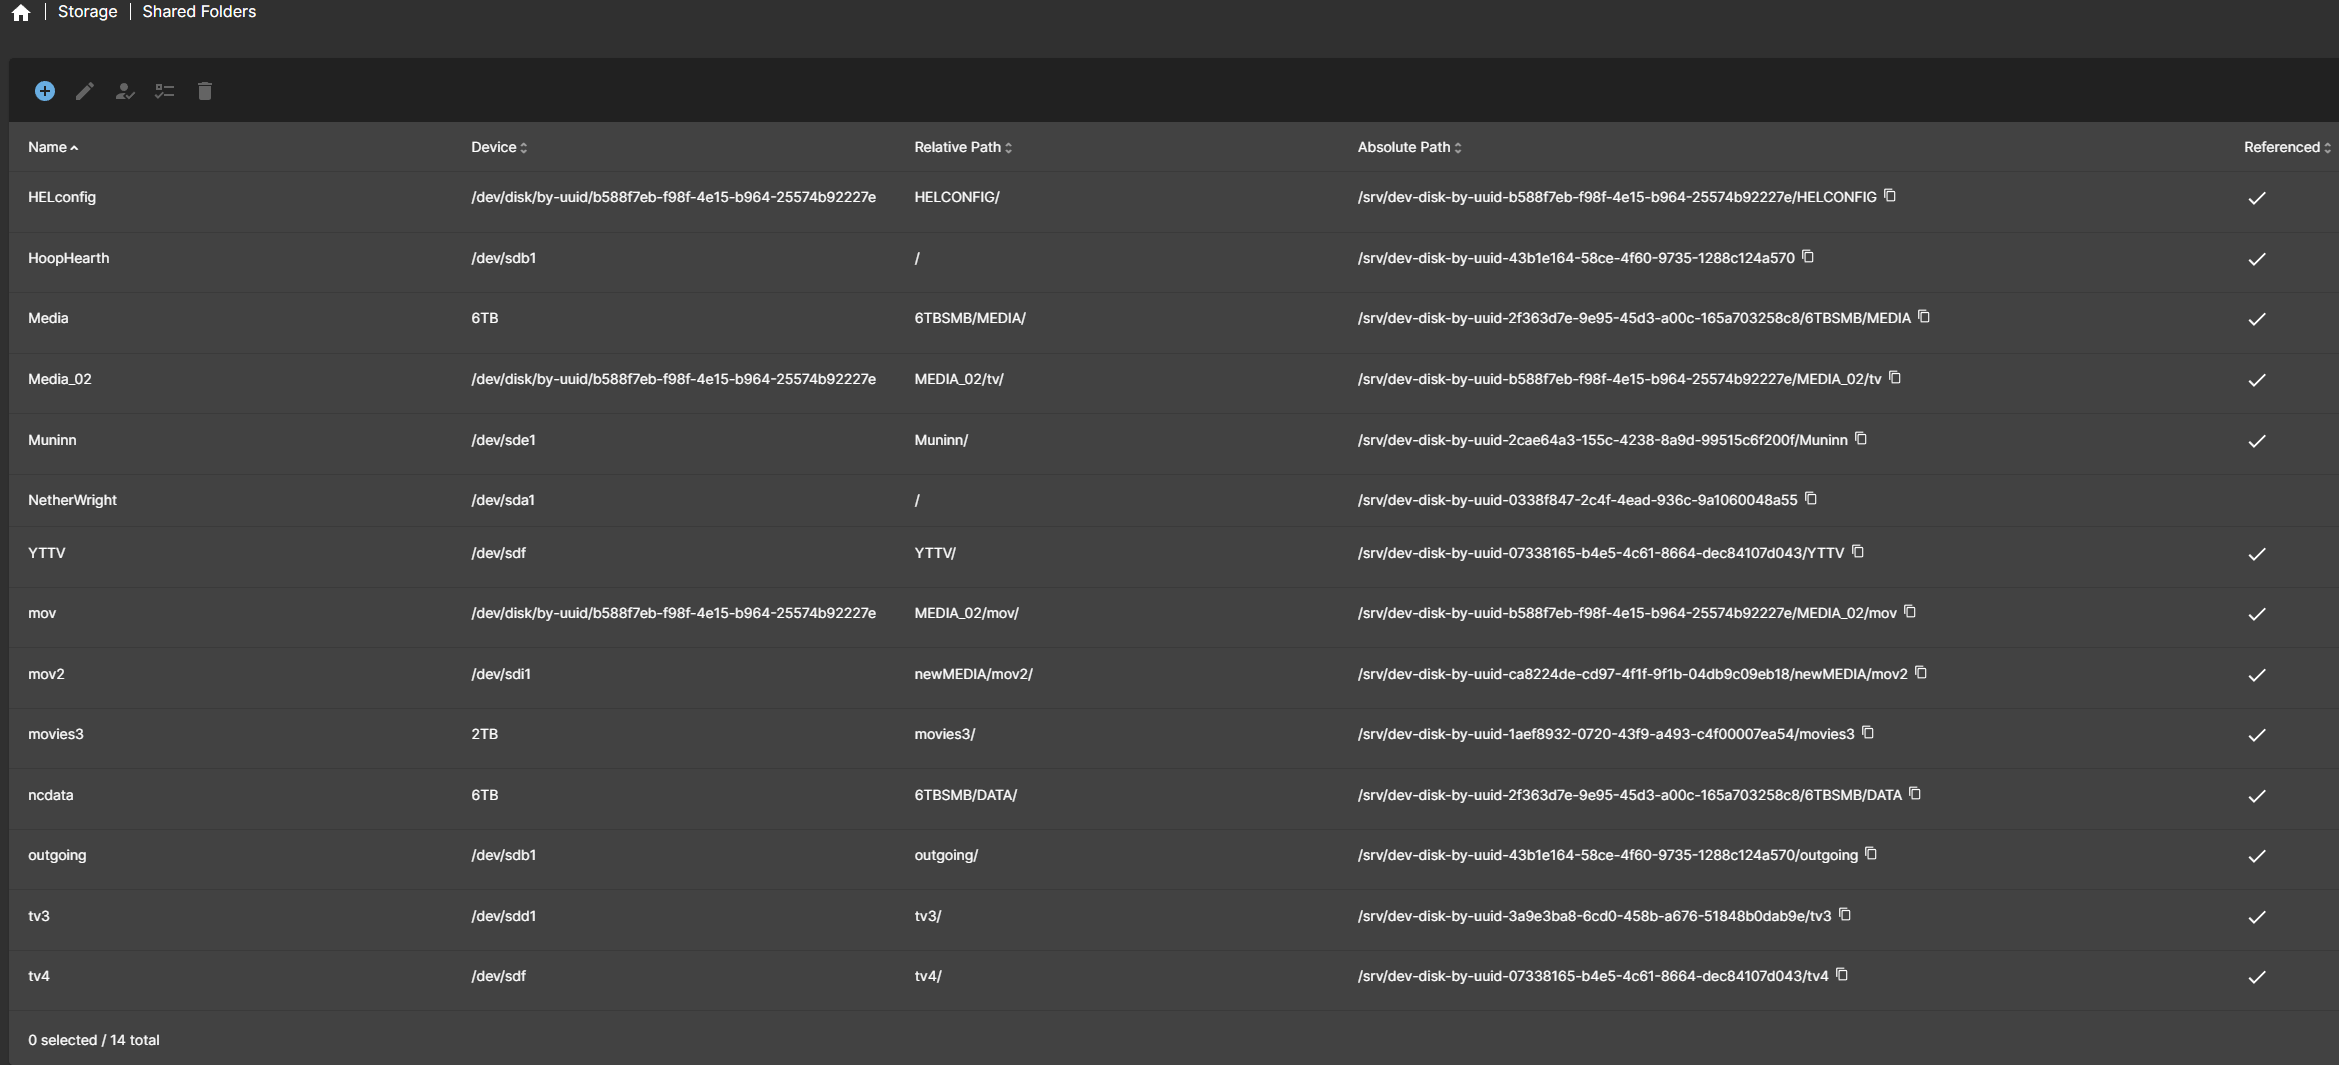Sort table by the Name column header
Image resolution: width=2339 pixels, height=1065 pixels.
[x=47, y=147]
